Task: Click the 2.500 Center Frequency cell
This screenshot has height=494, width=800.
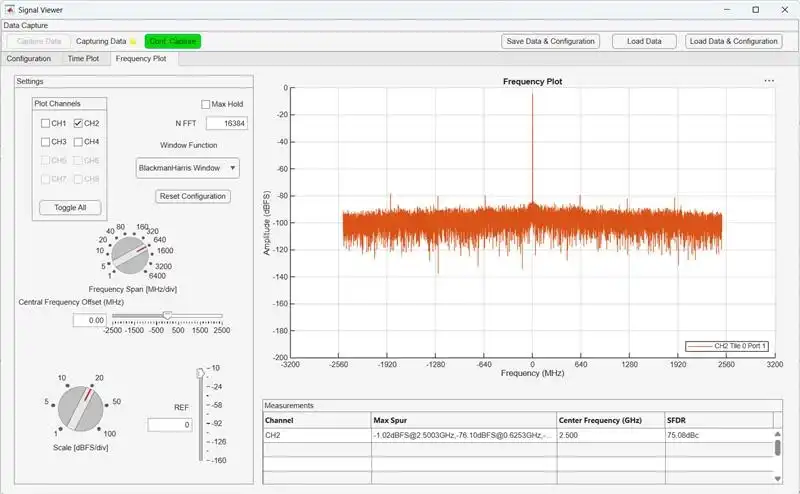Action: tap(611, 435)
